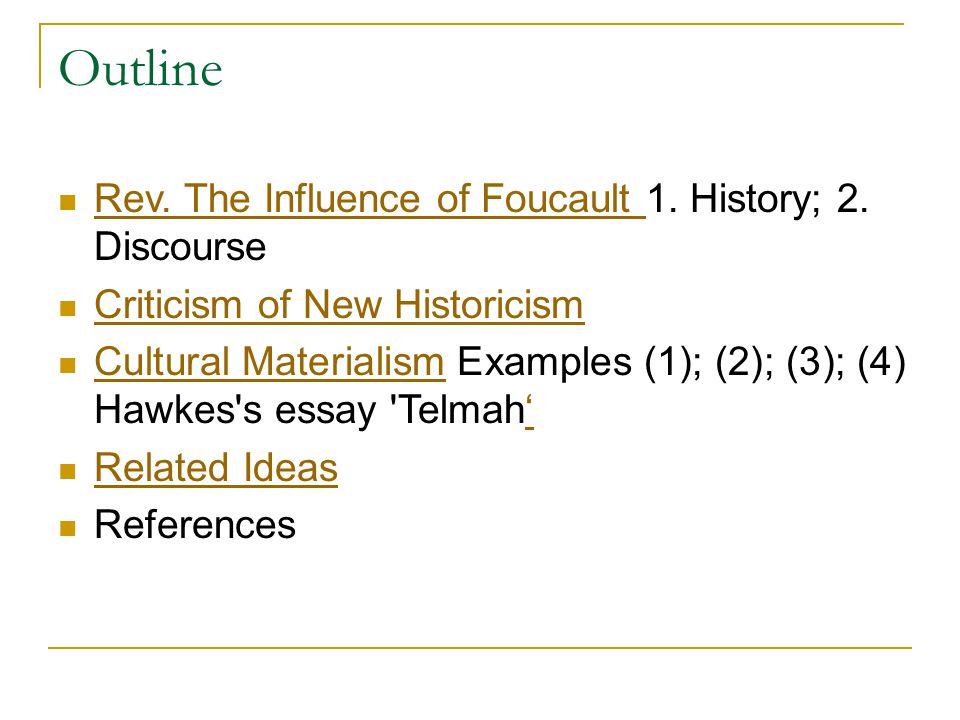Viewport: 960px width, 720px height.
Task: Go to the Related Ideas link
Action: pyautogui.click(x=216, y=468)
